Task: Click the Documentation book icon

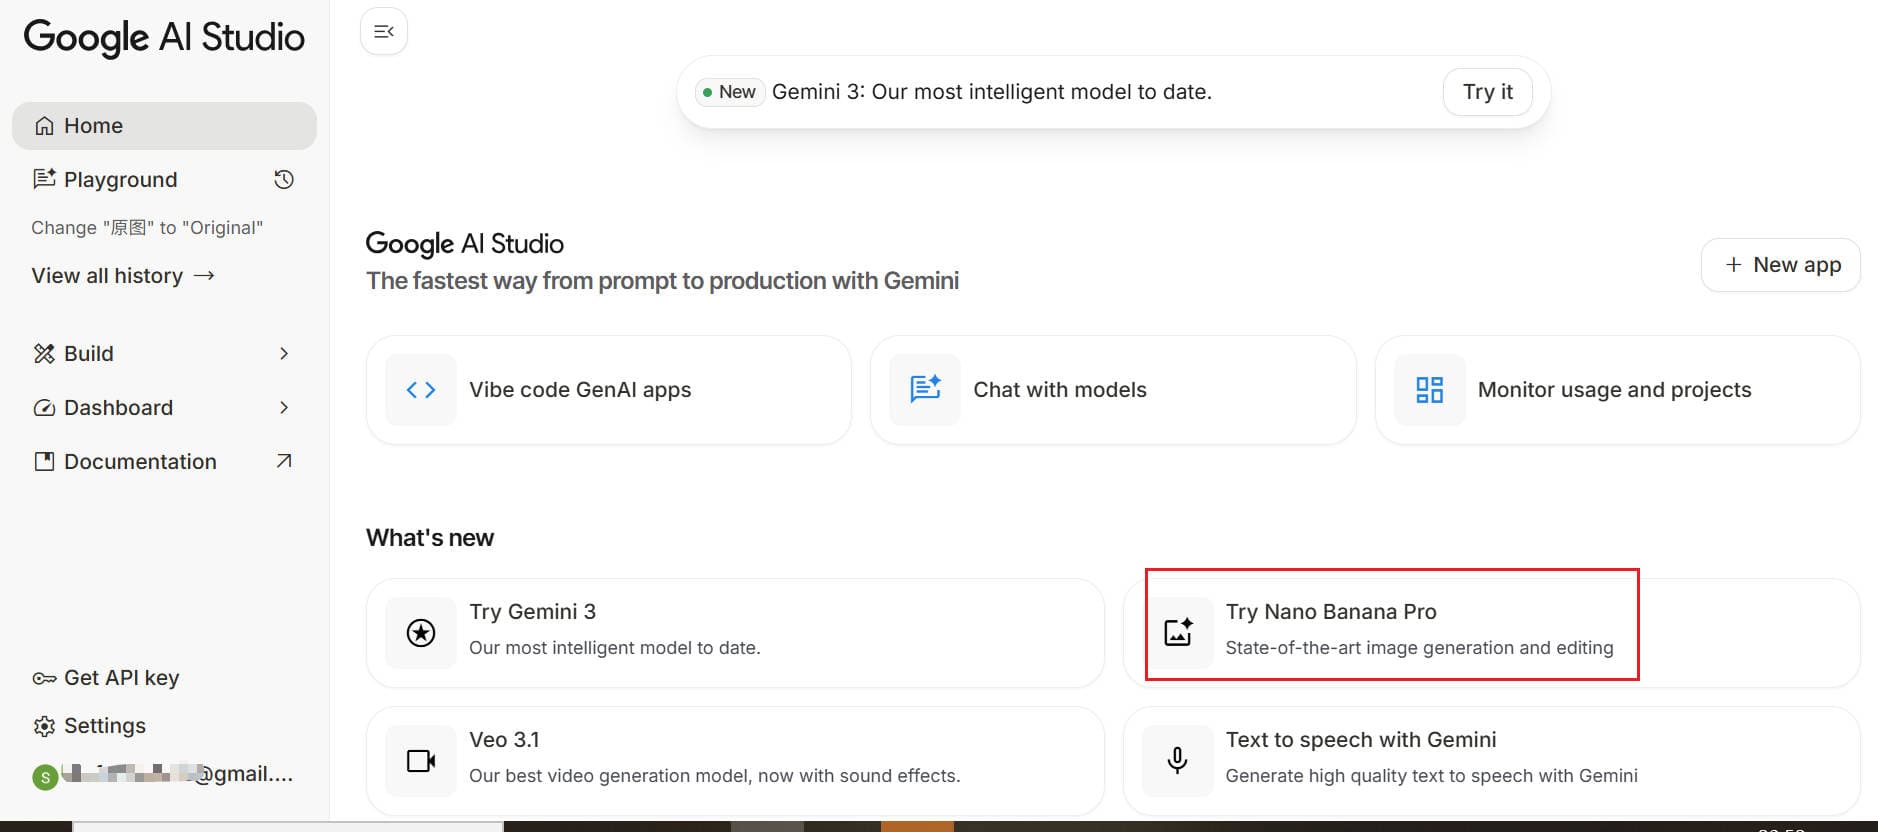Action: 44,462
